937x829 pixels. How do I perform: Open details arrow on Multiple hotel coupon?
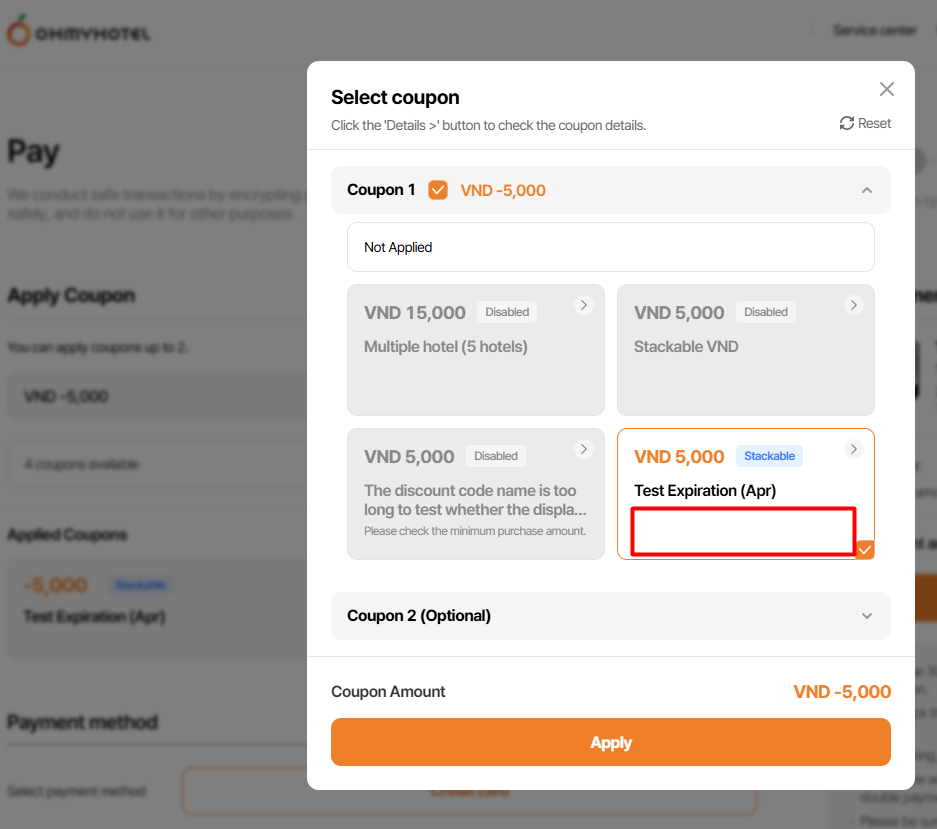584,305
